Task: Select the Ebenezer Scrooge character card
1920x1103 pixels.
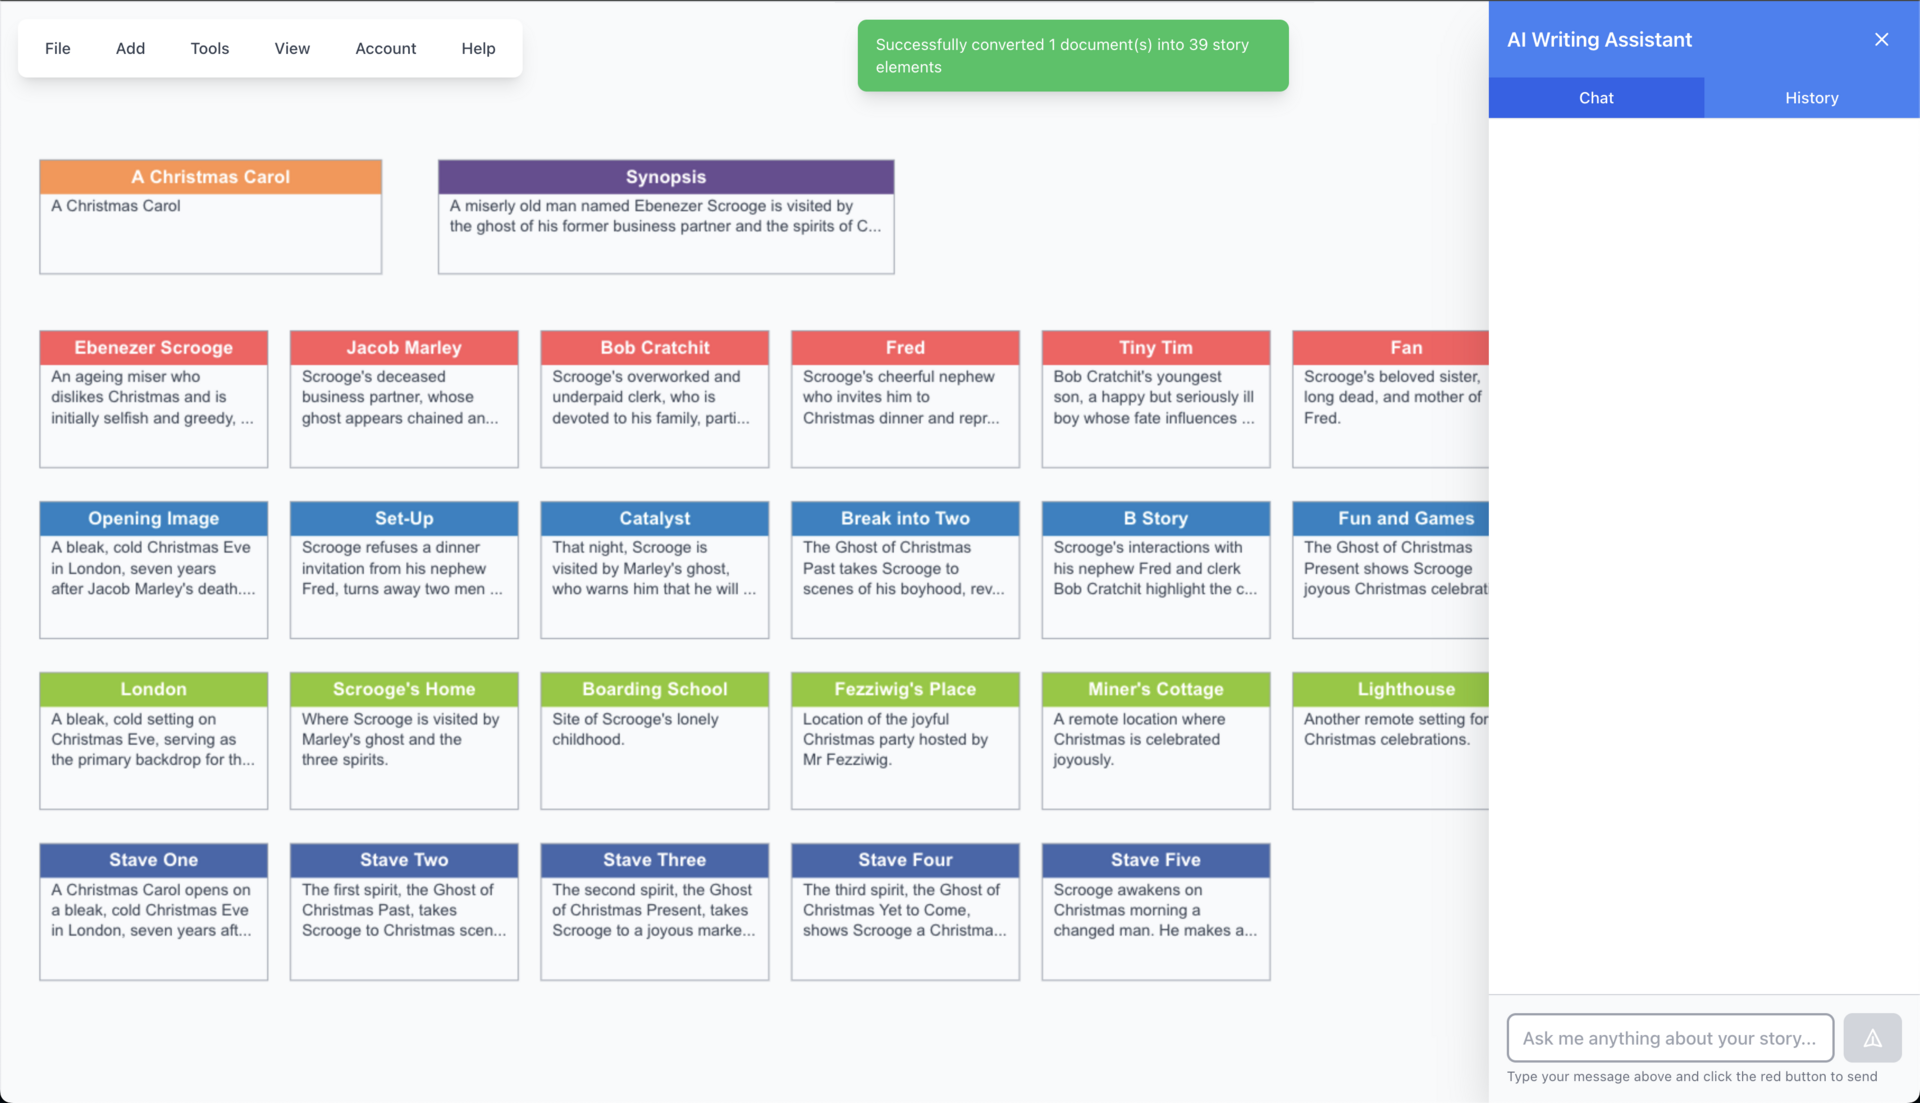Action: [x=153, y=399]
